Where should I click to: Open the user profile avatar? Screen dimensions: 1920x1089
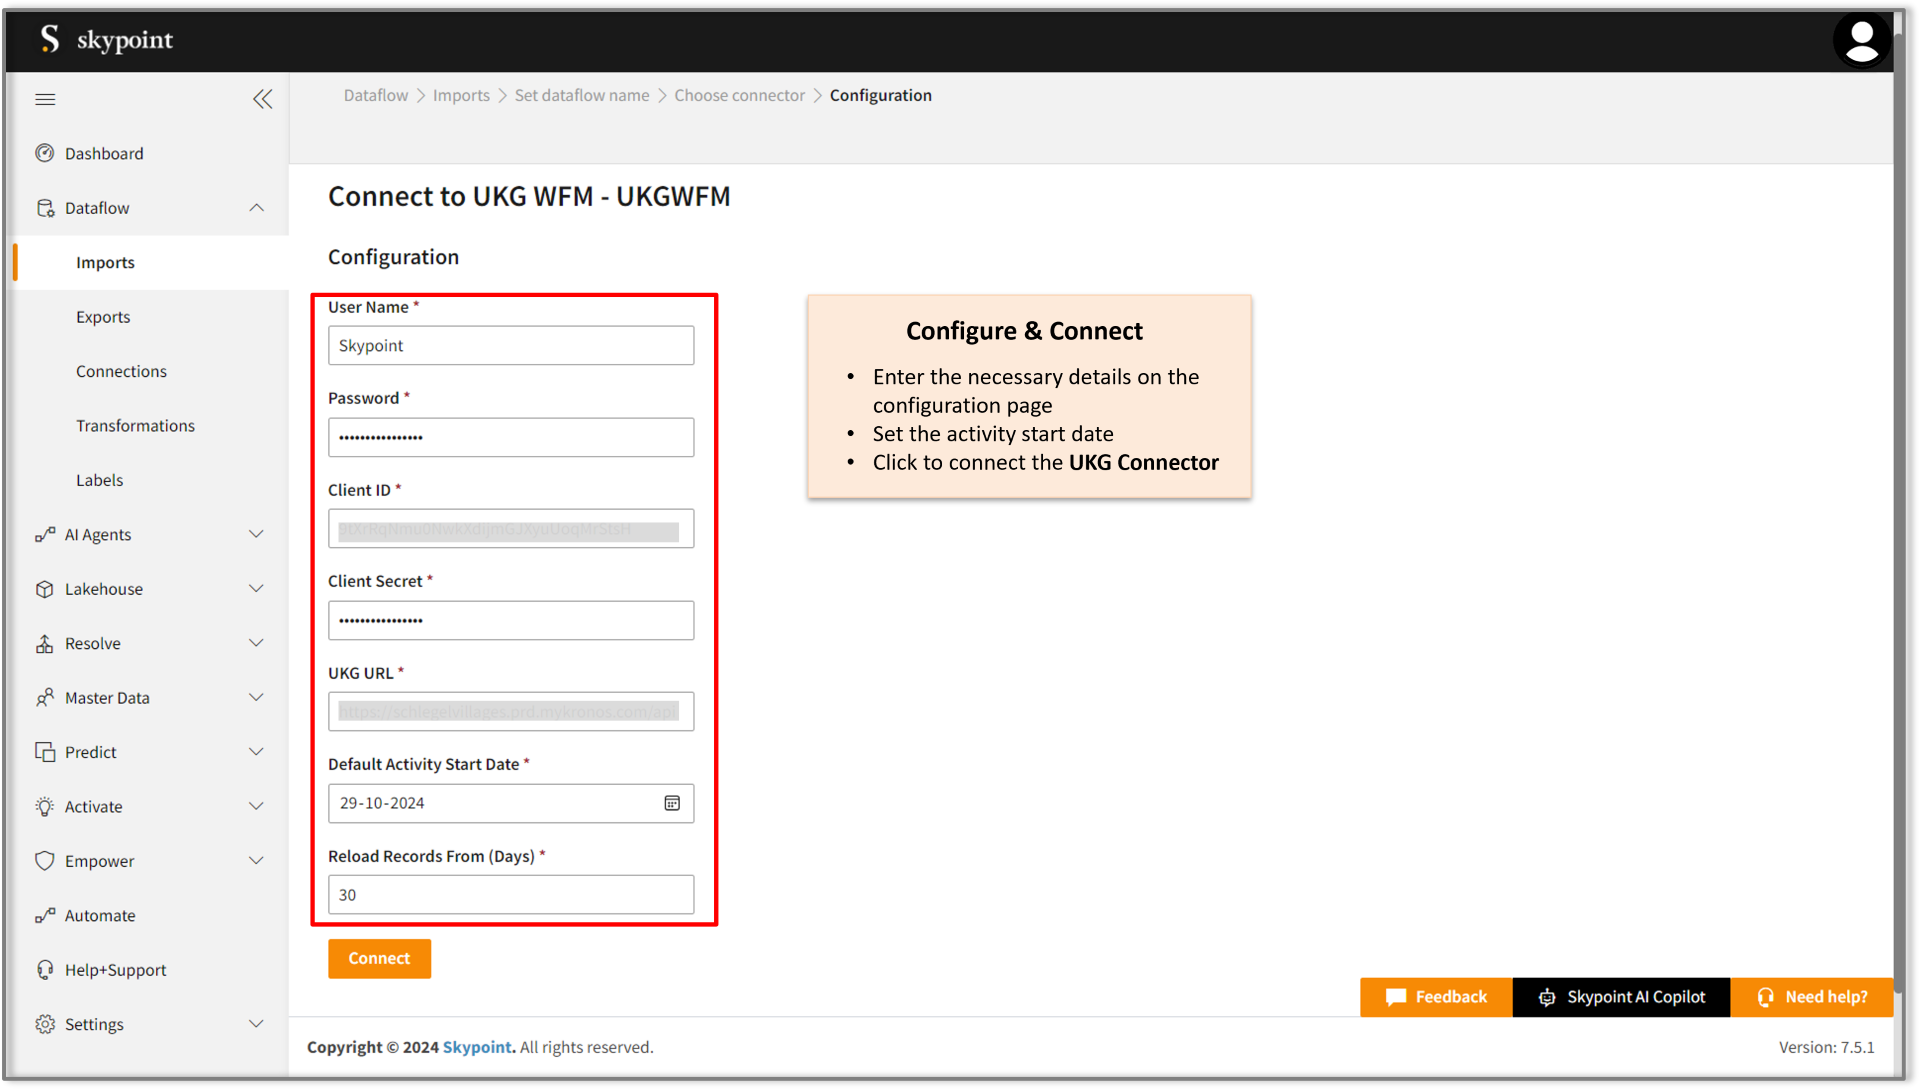pyautogui.click(x=1861, y=41)
